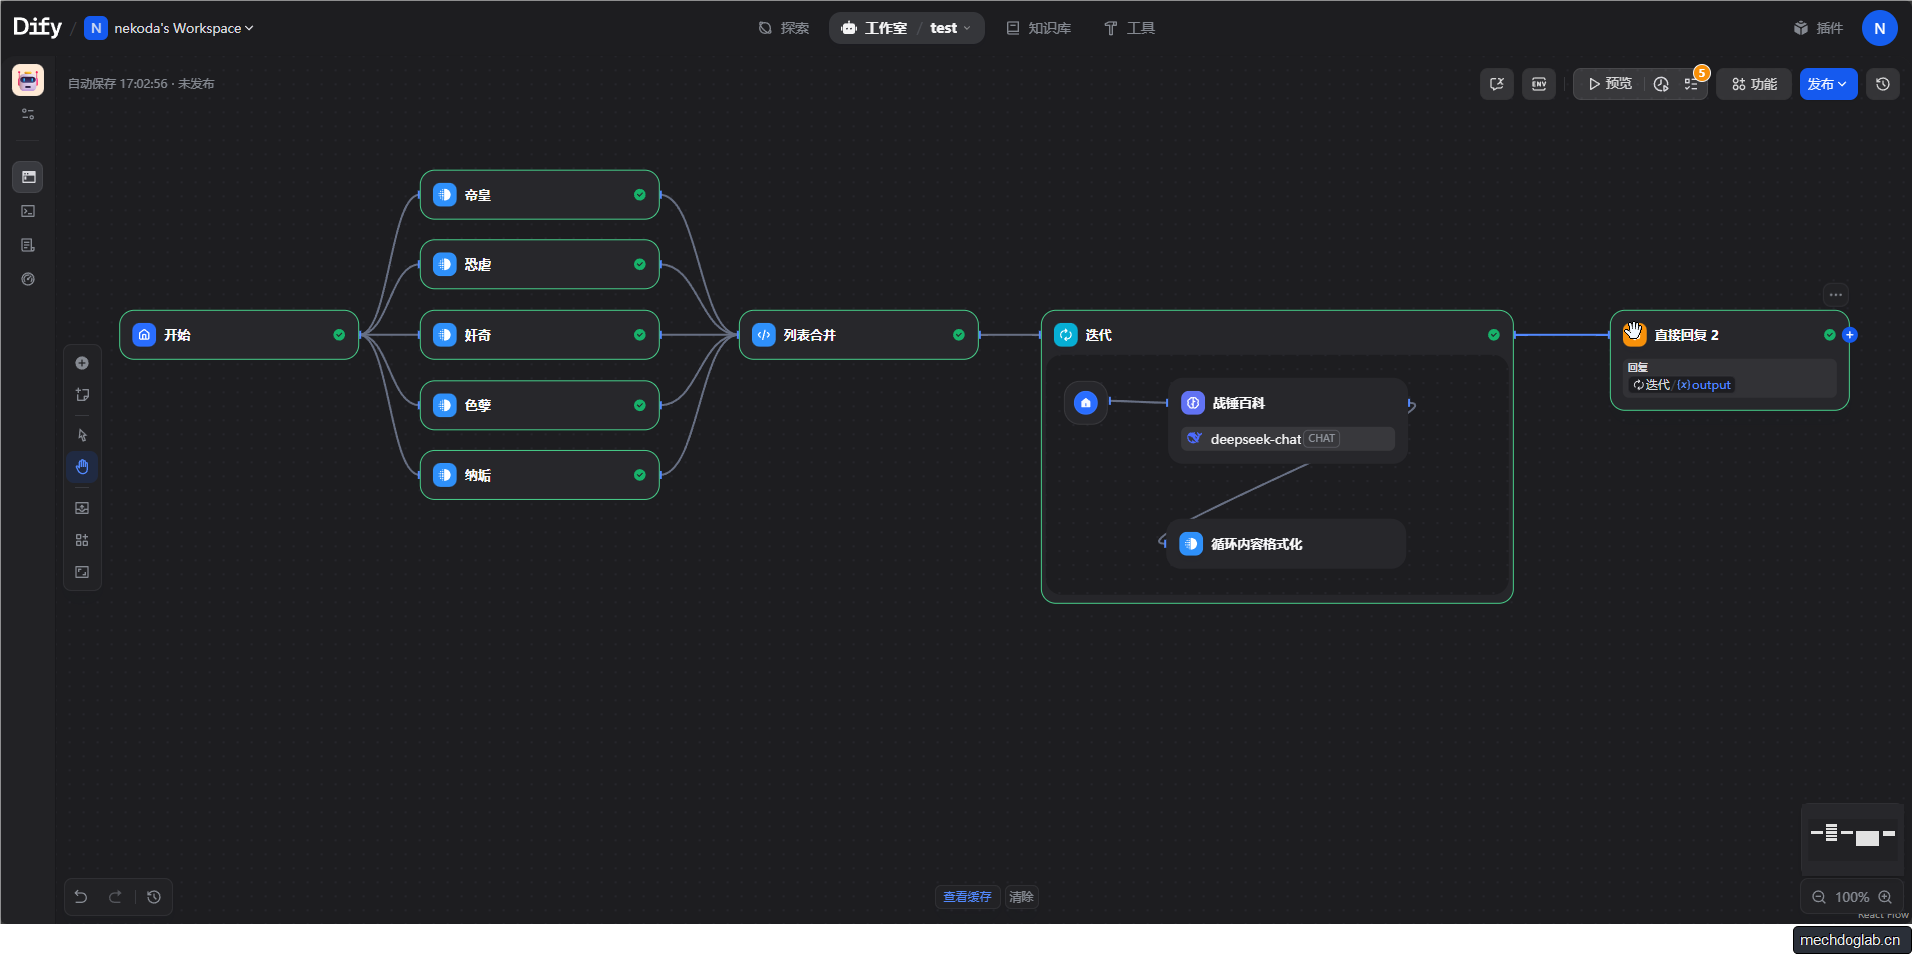Click the 查看缓存 link
The image size is (1912, 954).
967,897
